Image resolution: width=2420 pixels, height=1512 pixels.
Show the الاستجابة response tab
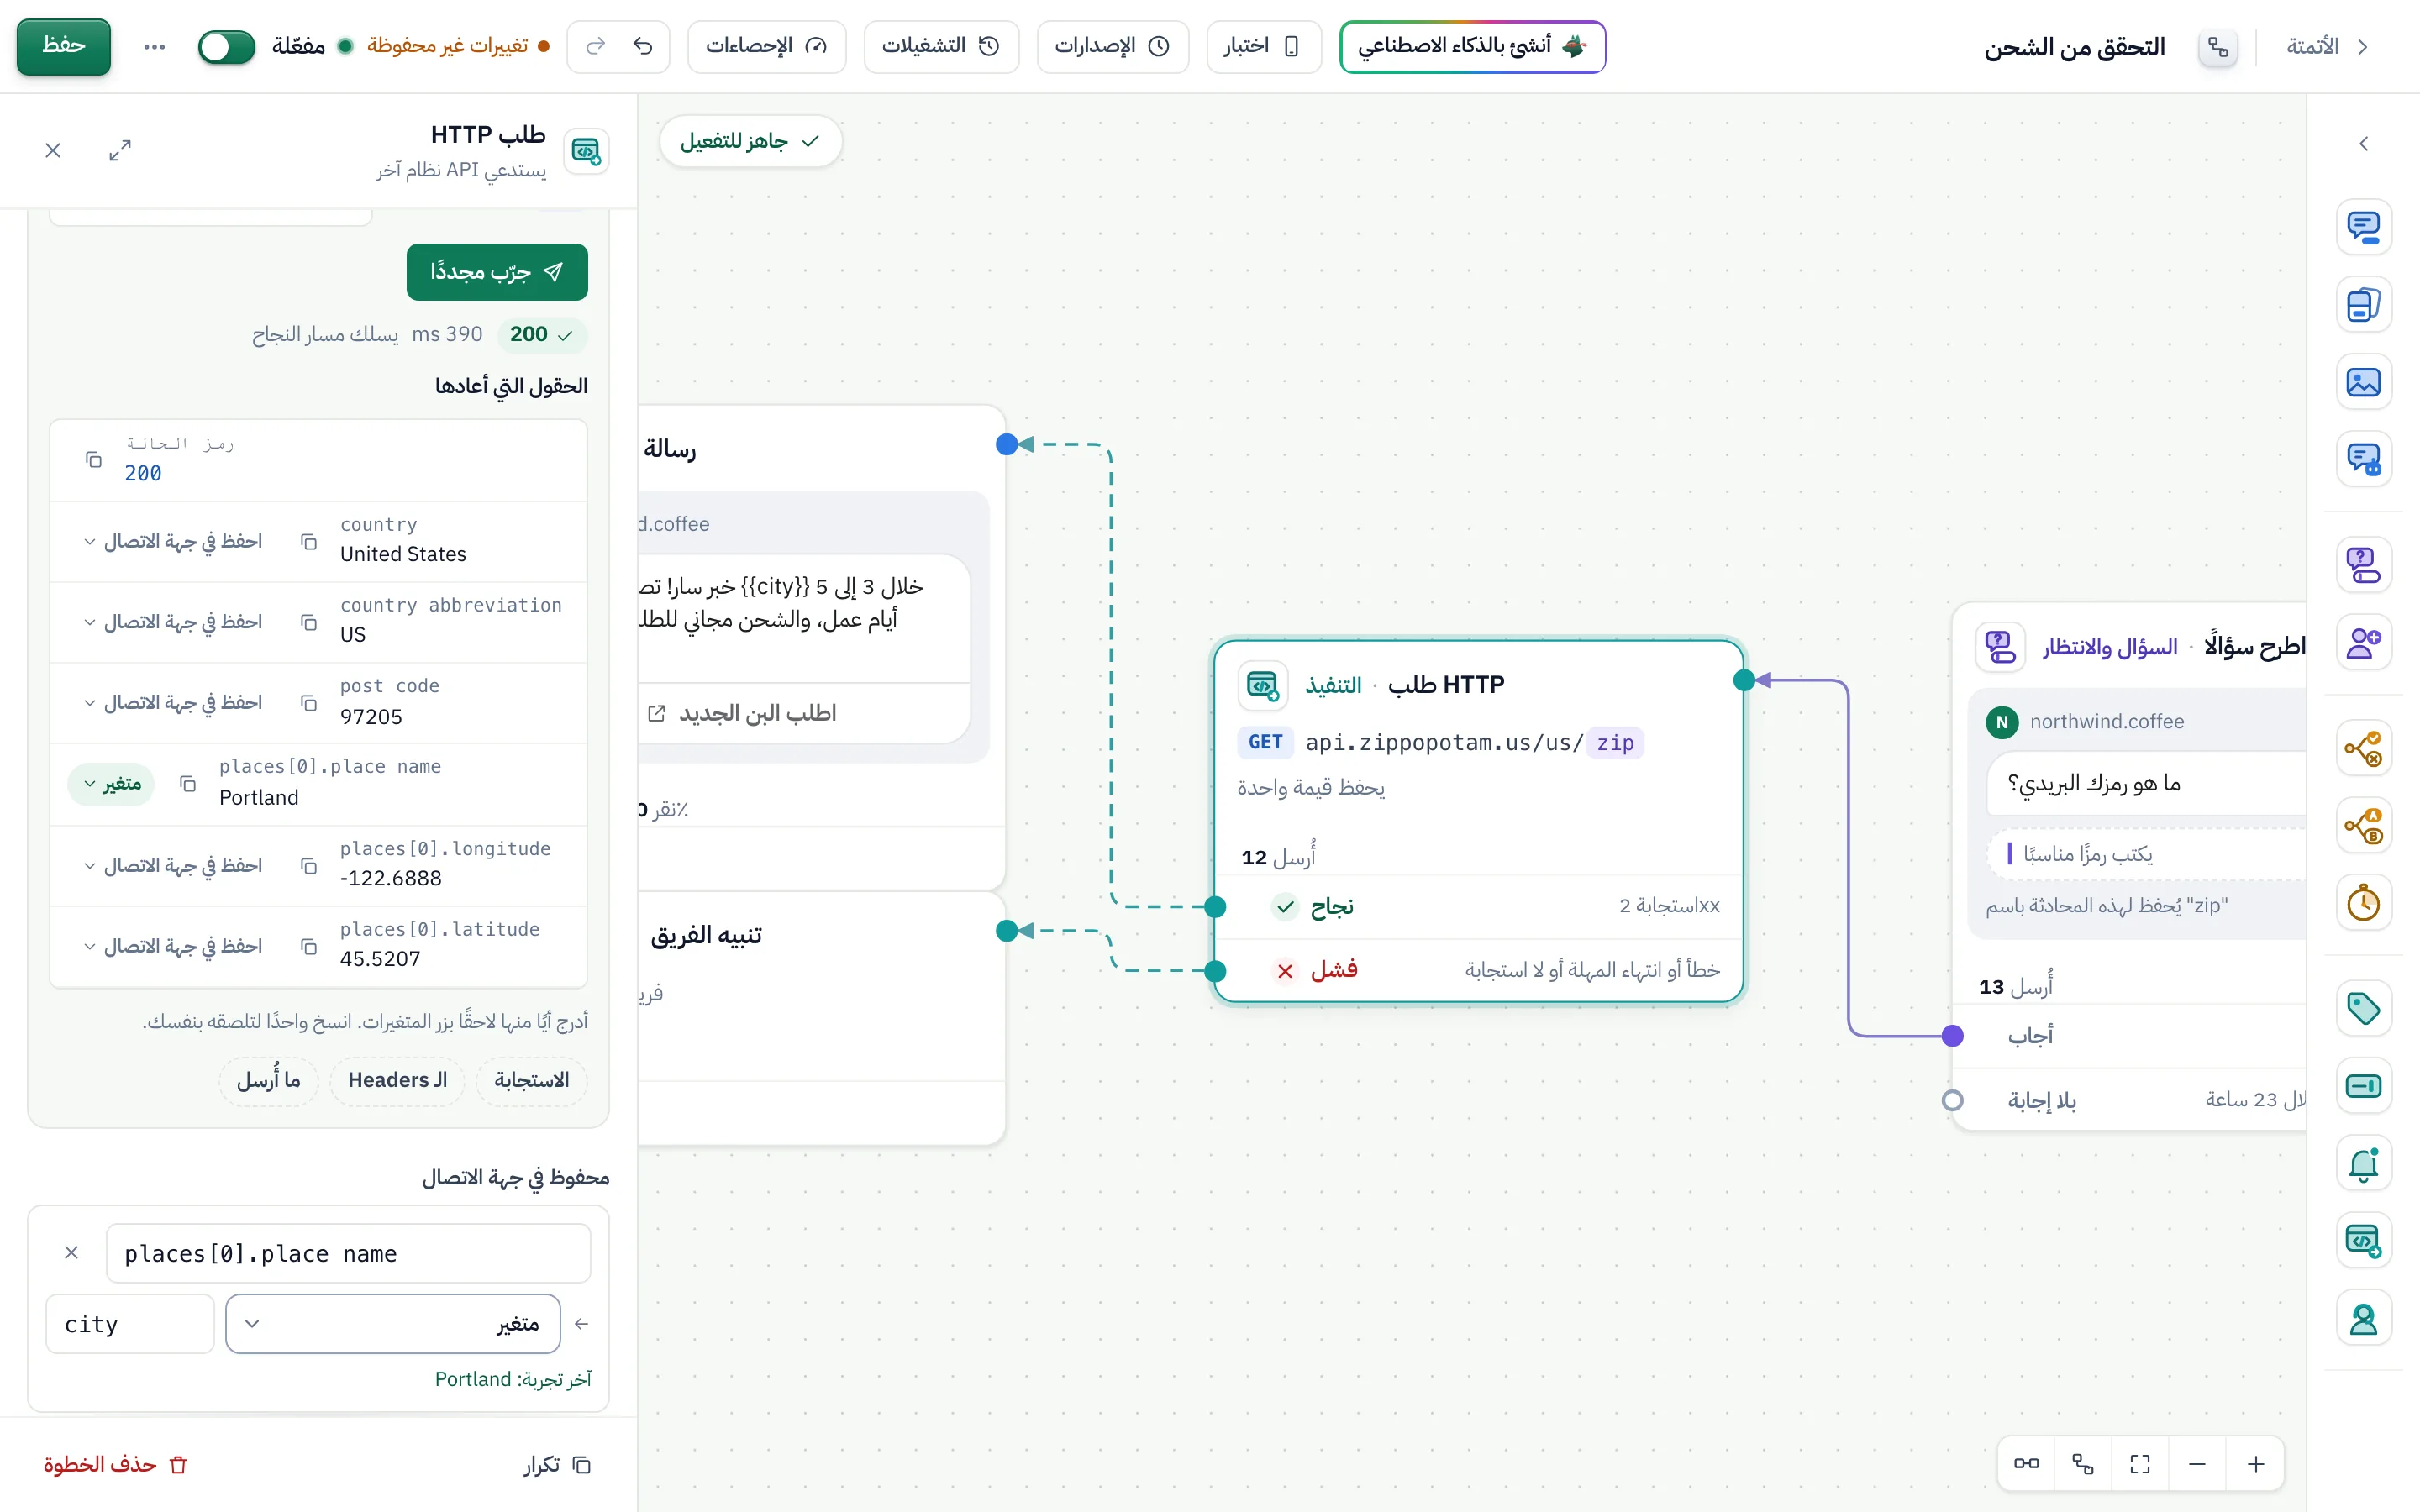pos(531,1080)
